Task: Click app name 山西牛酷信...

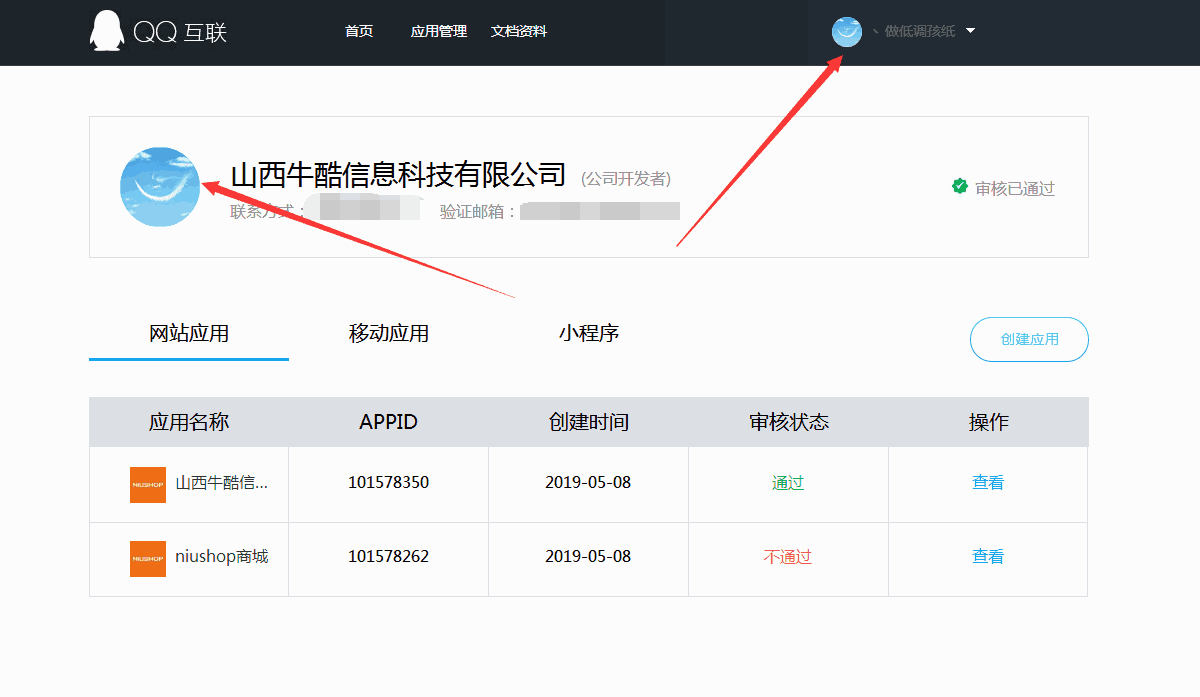Action: [222, 483]
